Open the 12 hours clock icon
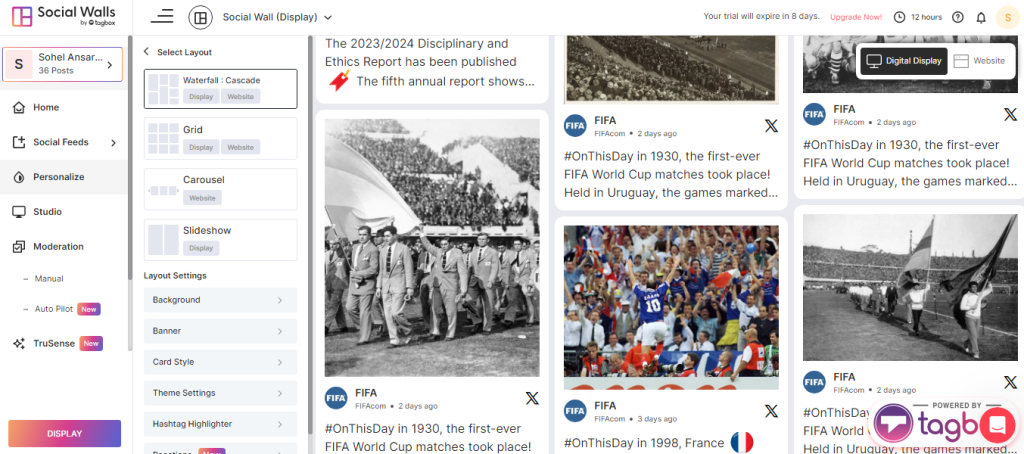The width and height of the screenshot is (1024, 454). click(x=899, y=17)
